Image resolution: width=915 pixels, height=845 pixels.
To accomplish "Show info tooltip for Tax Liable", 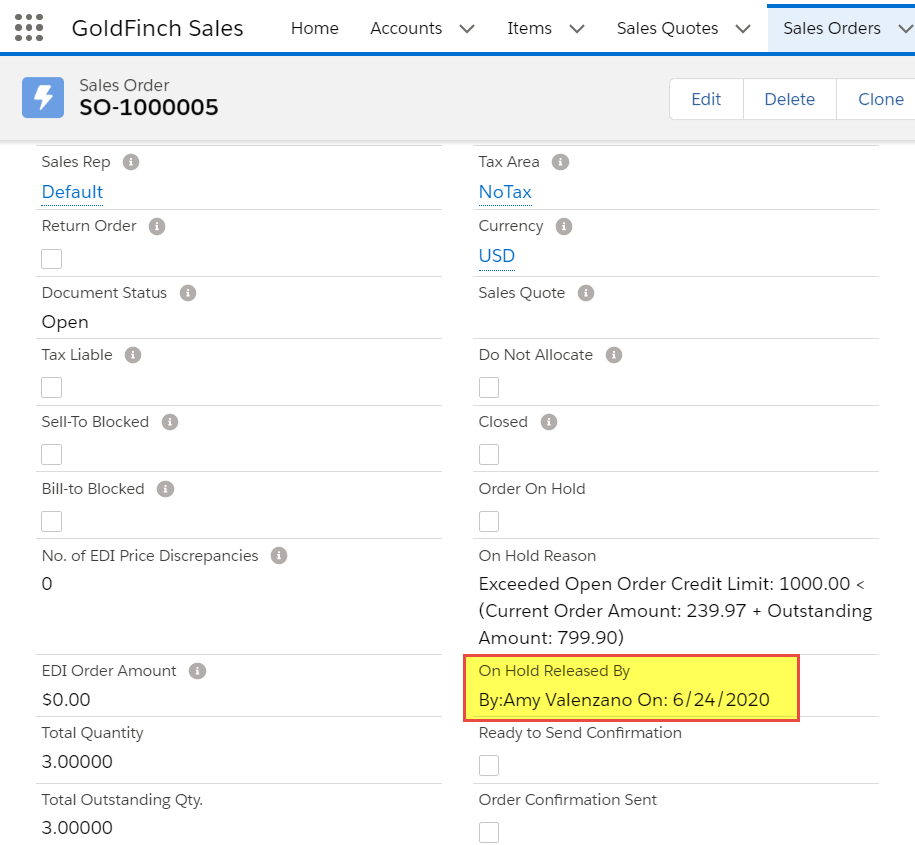I will [133, 355].
